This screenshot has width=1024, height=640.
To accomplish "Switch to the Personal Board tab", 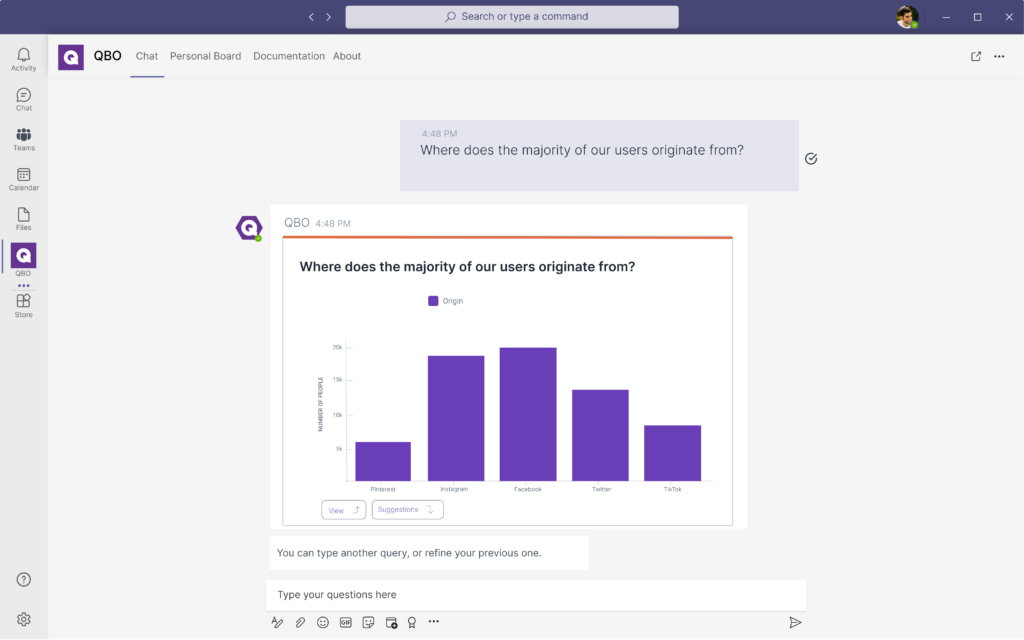I will tap(205, 56).
